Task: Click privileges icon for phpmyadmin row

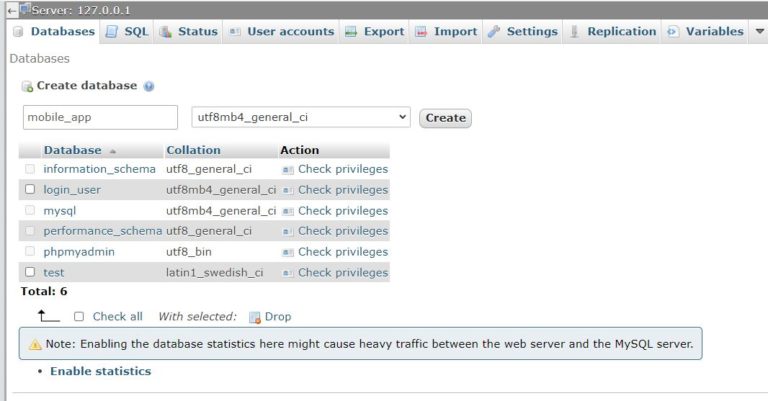Action: pos(288,252)
